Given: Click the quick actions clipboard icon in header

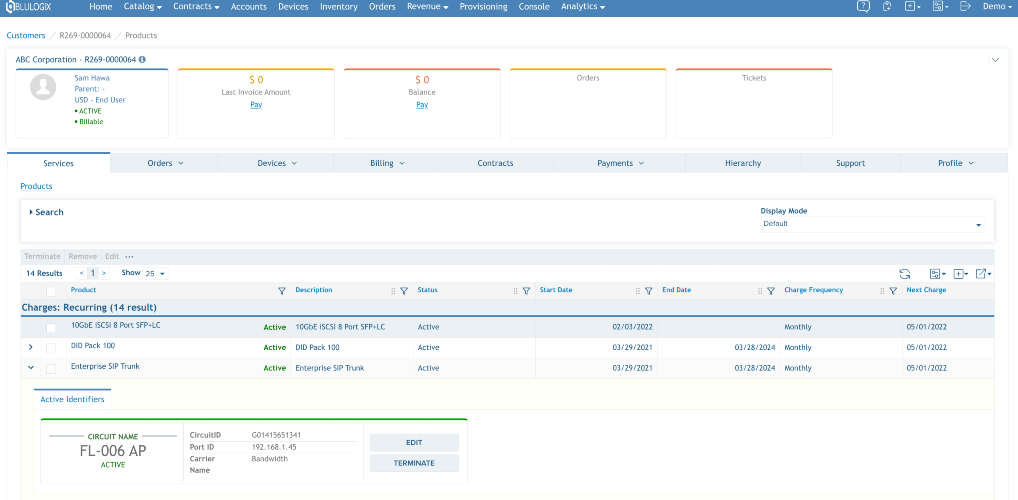Looking at the screenshot, I should click(x=887, y=6).
